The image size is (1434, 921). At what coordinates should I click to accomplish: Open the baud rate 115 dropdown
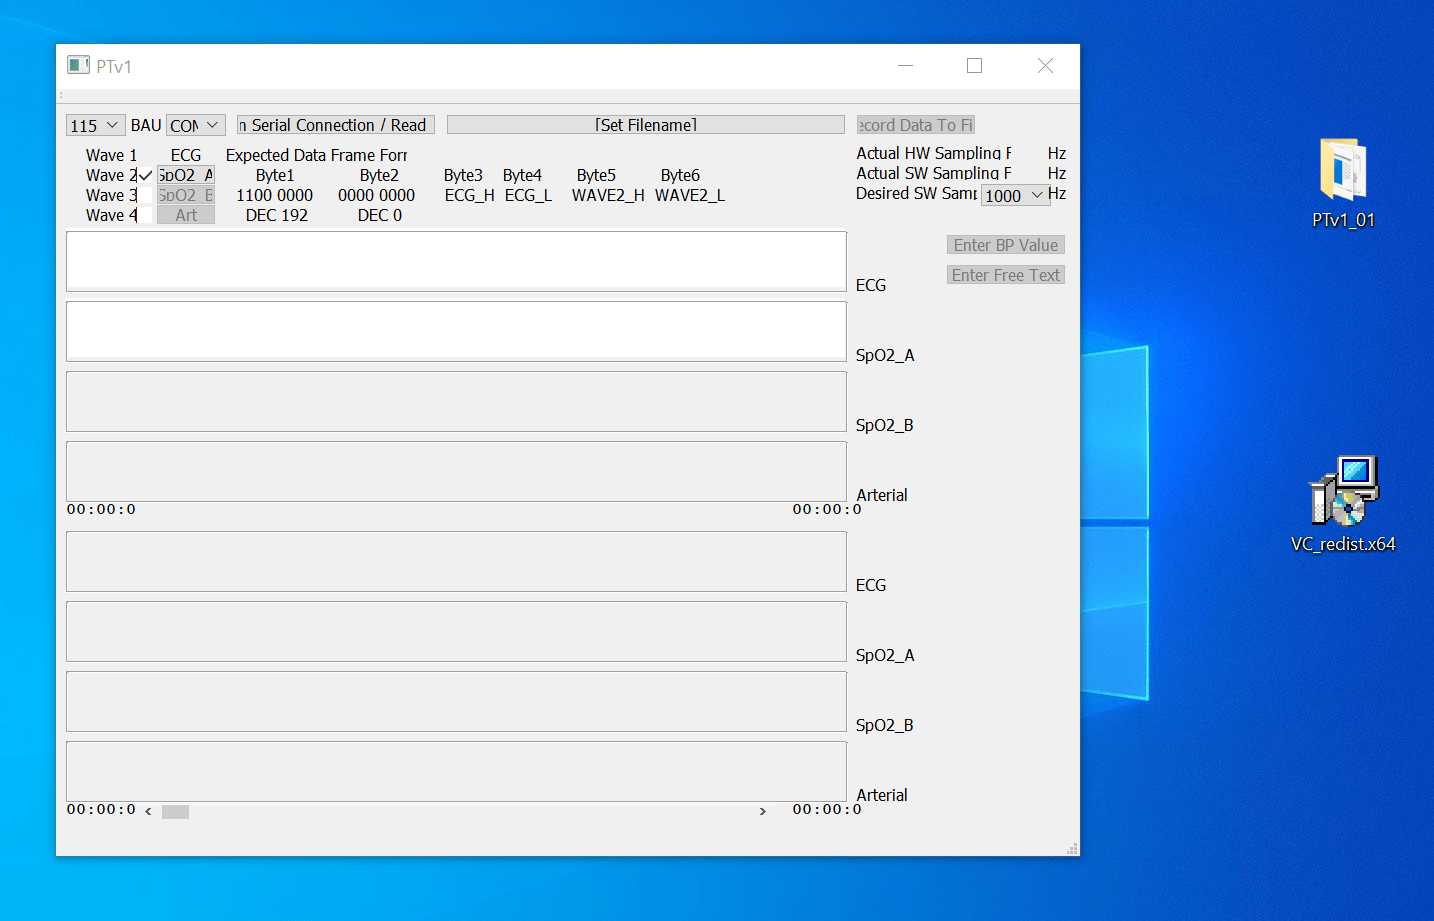(94, 124)
